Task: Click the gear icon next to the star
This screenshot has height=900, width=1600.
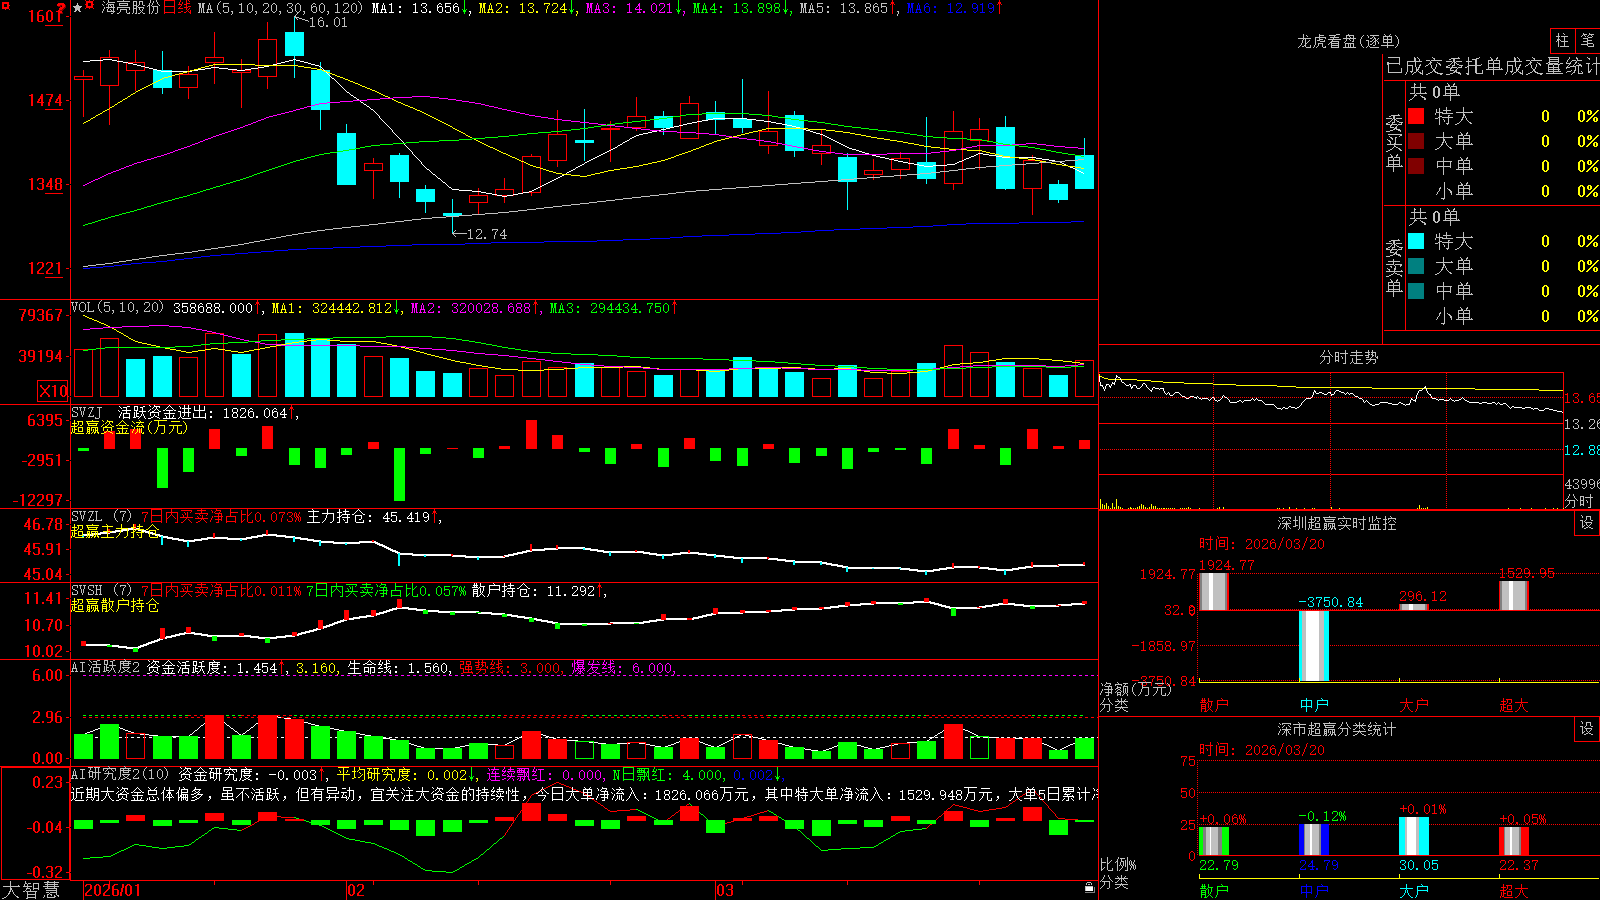Action: [91, 7]
